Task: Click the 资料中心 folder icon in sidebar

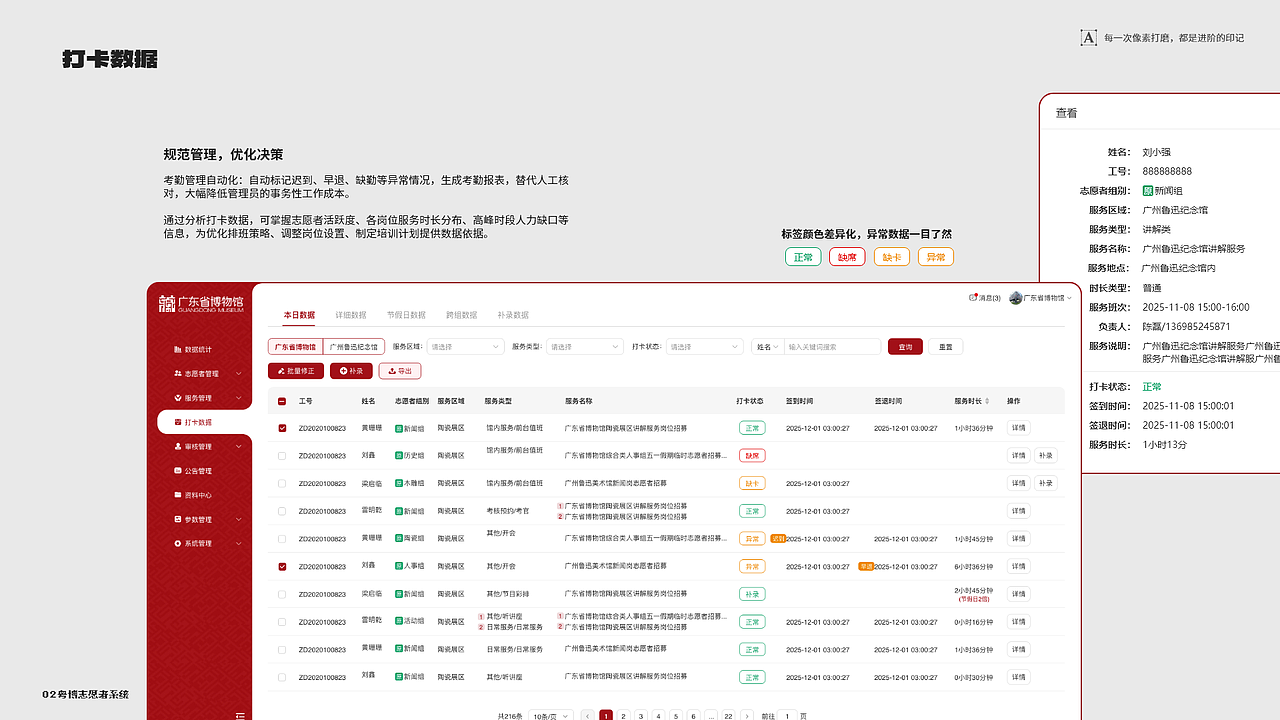Action: (x=178, y=495)
